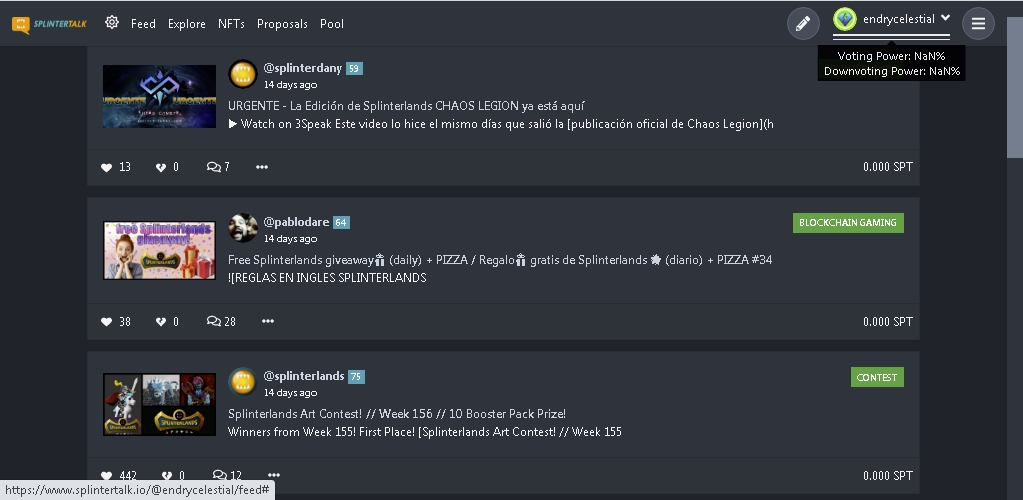Open @pablodare profile avatar
This screenshot has height=500, width=1023.
click(243, 228)
